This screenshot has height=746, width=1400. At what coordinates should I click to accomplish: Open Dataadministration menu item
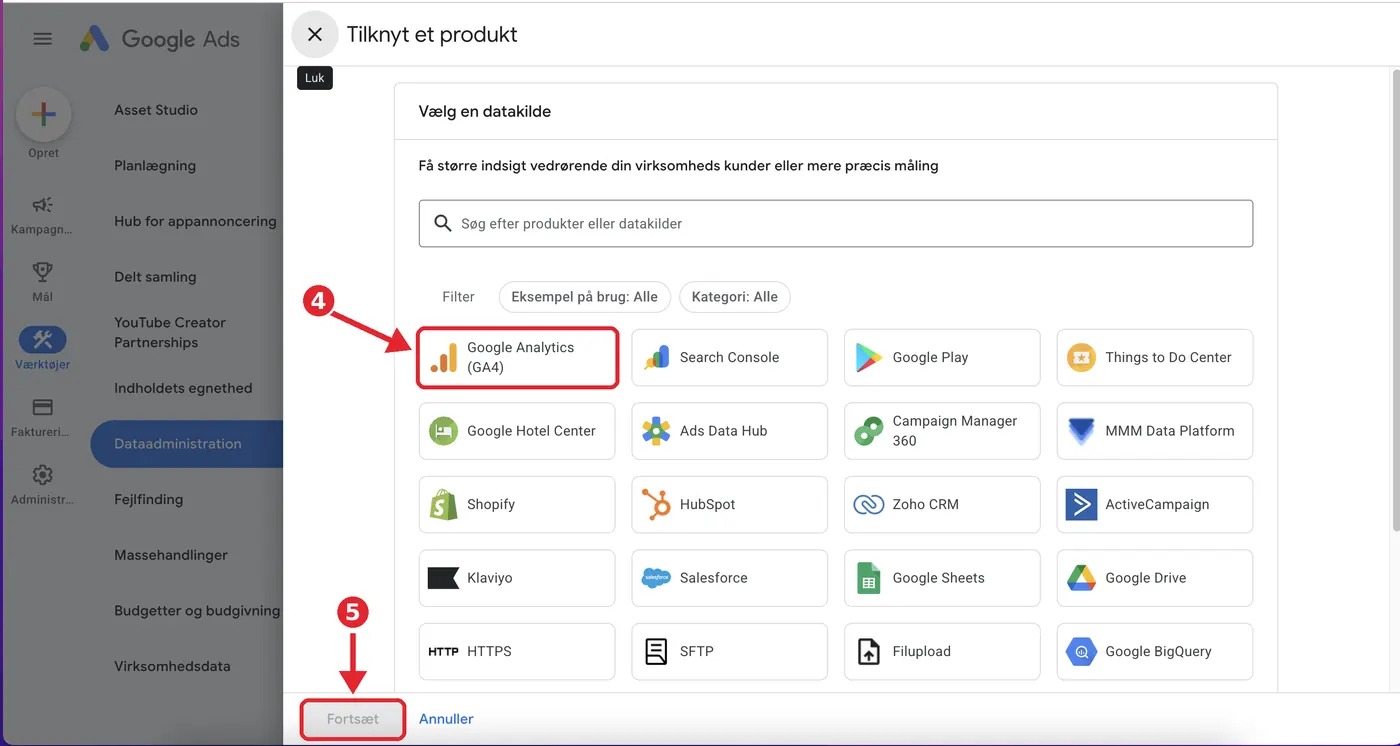pos(187,444)
